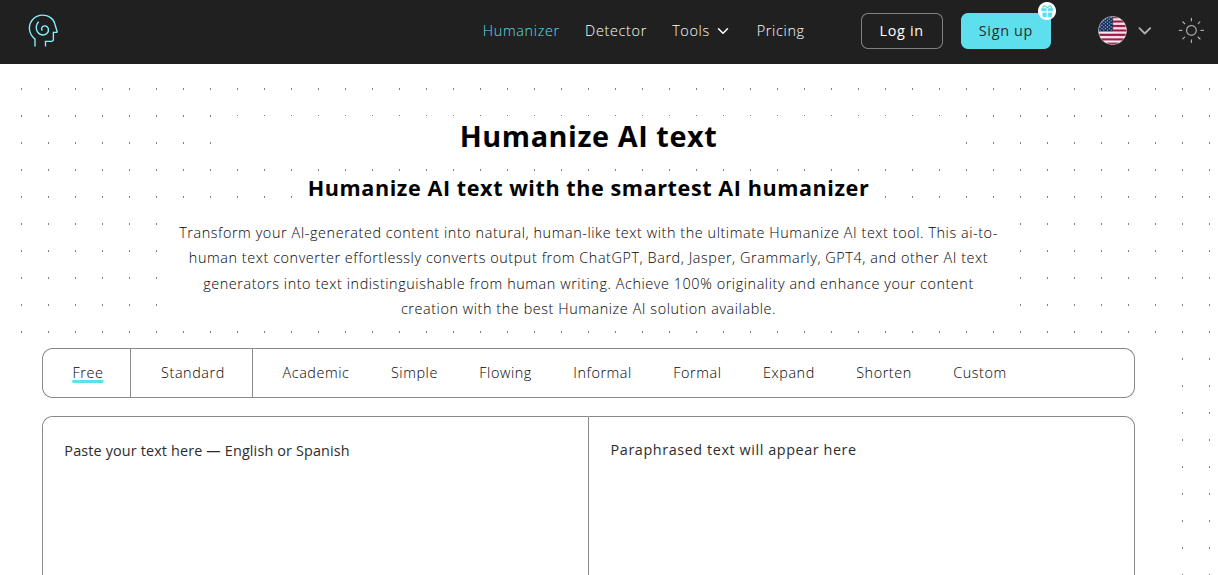Select the Standard mode tab
The image size is (1218, 575).
(192, 373)
